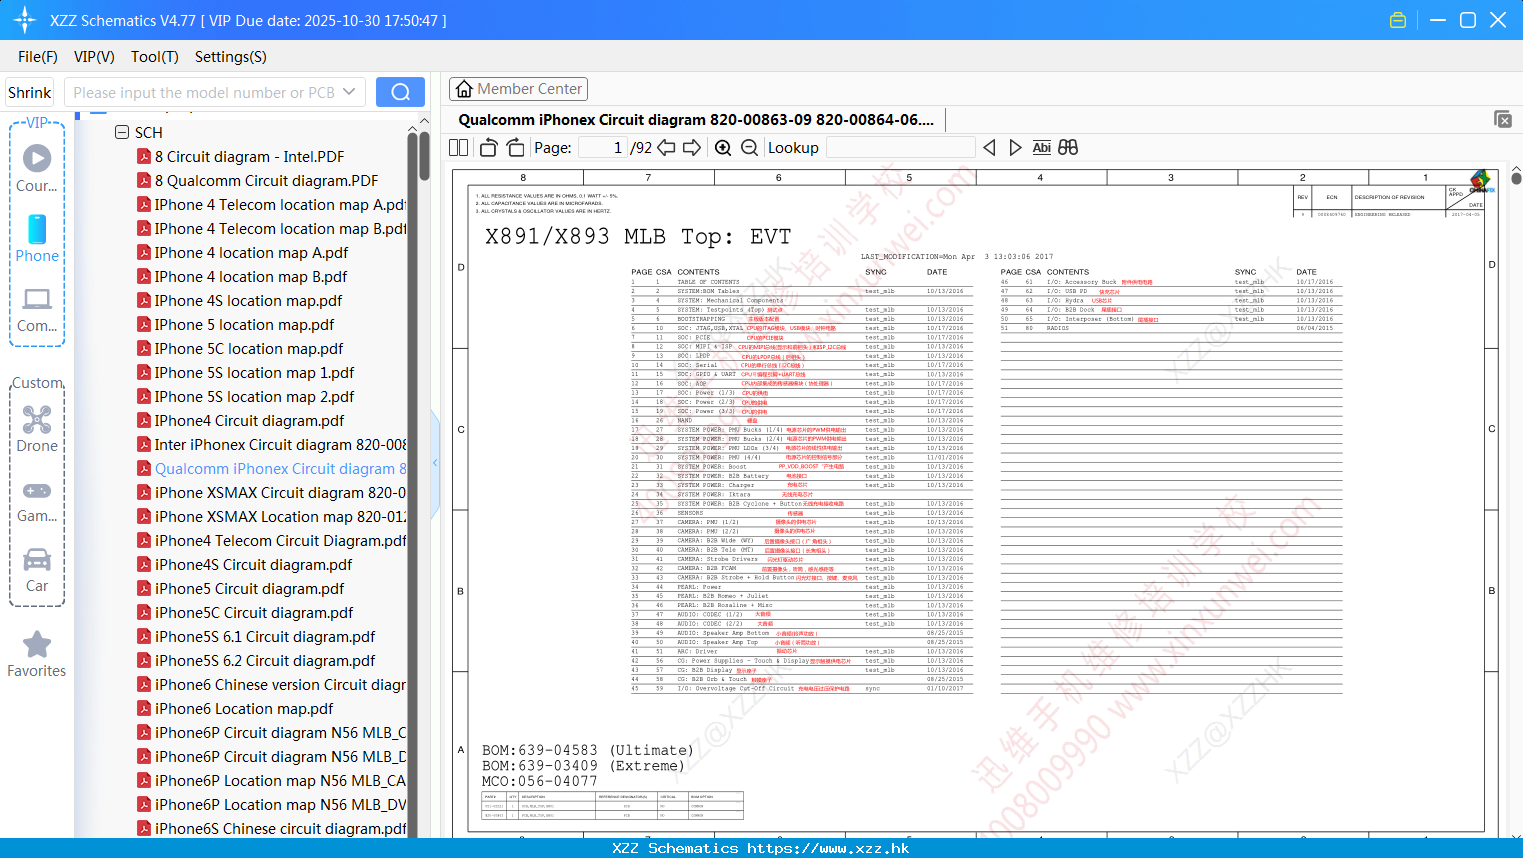The image size is (1523, 858).
Task: Go to next page arrow
Action: tap(692, 147)
